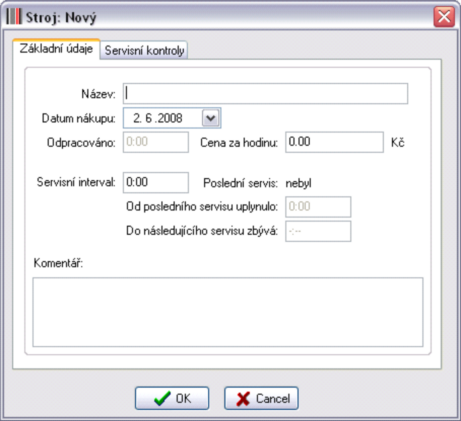461x421 pixels.
Task: Select the year 2008 in date field
Action: tap(170, 118)
